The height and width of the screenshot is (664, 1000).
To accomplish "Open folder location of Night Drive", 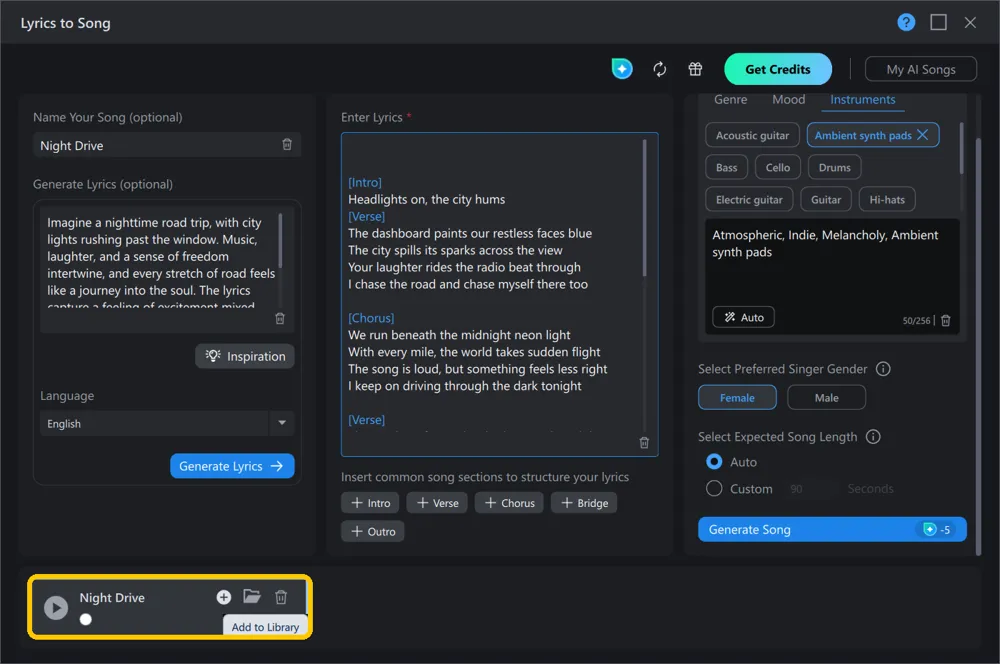I will click(x=252, y=596).
